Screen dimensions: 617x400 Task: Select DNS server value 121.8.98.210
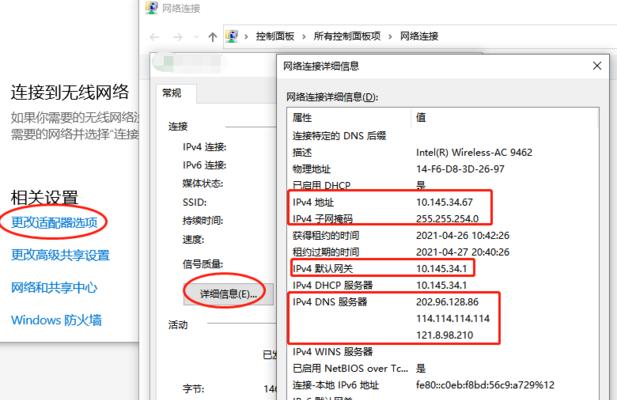[x=445, y=335]
